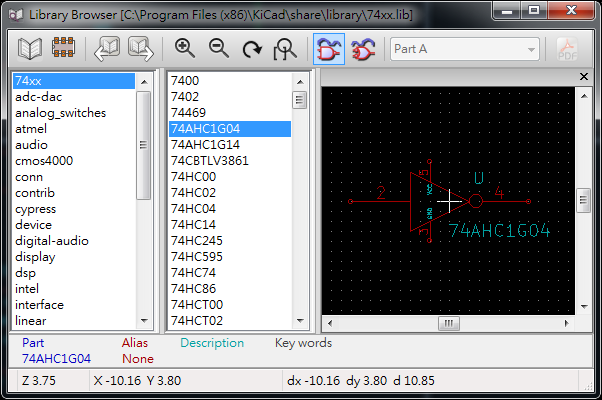602x400 pixels.
Task: Click the canvas horizontal scrollbar thumb
Action: coord(448,323)
